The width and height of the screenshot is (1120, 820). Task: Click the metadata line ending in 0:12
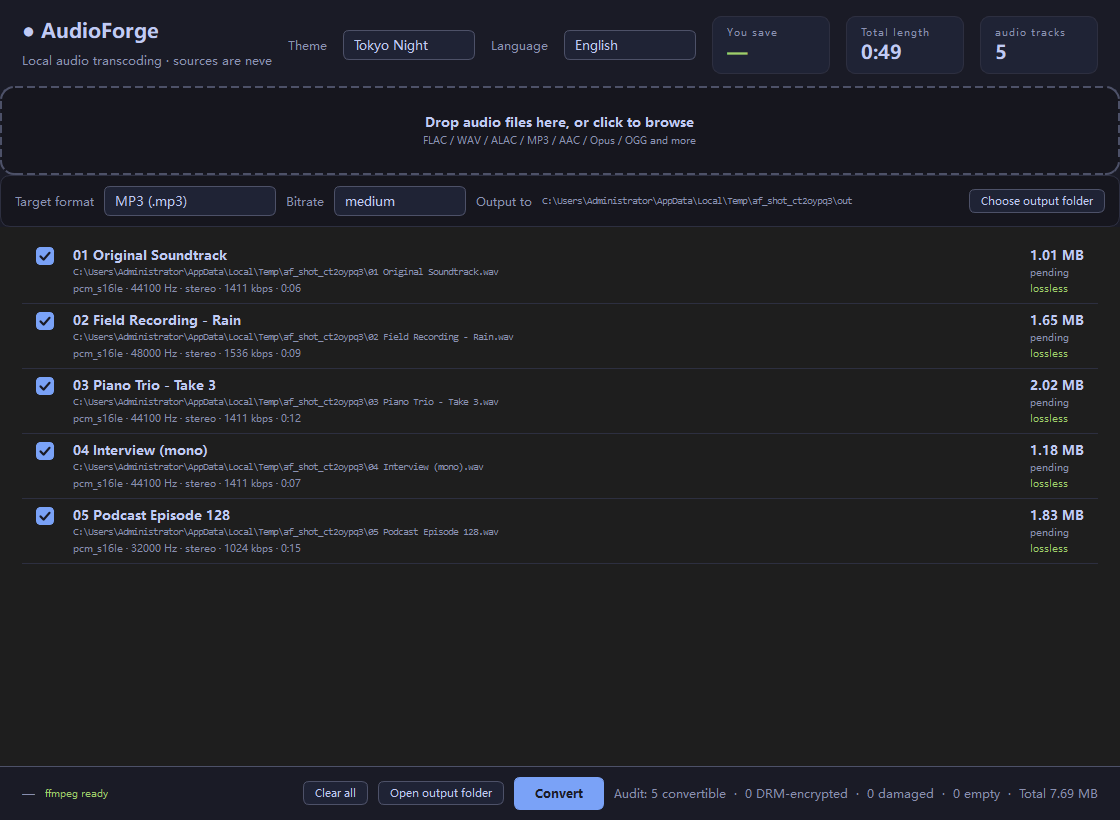186,419
